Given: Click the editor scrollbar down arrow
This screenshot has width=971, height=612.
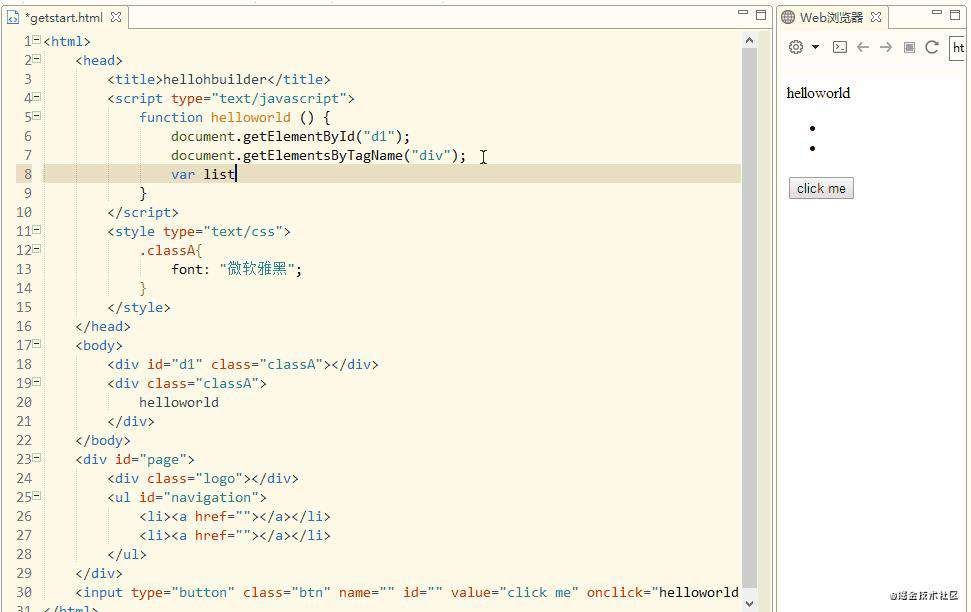Looking at the screenshot, I should (x=749, y=603).
